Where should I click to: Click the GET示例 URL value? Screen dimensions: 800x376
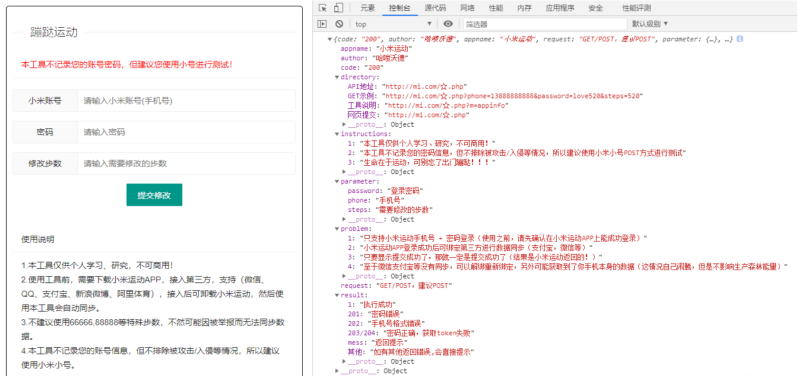[513, 96]
